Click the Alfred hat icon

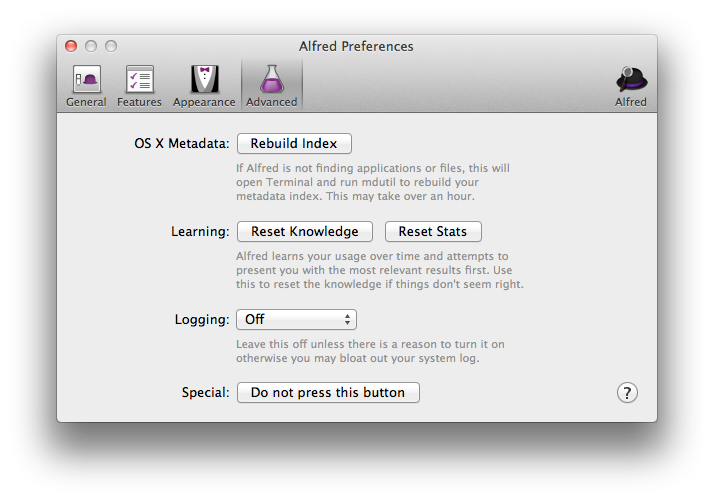631,86
